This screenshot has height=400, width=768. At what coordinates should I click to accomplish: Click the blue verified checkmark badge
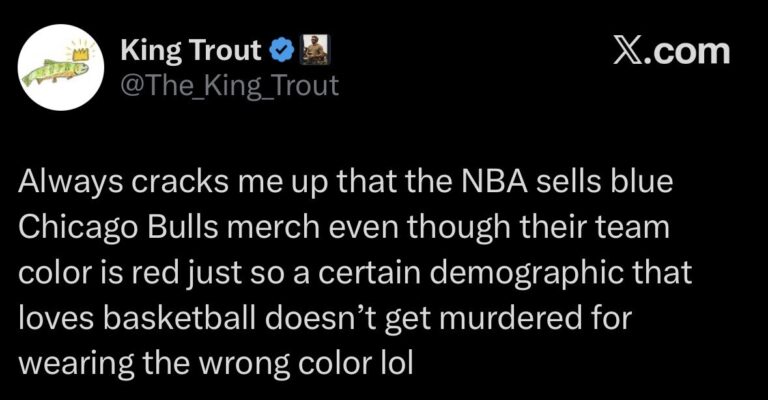pos(280,50)
